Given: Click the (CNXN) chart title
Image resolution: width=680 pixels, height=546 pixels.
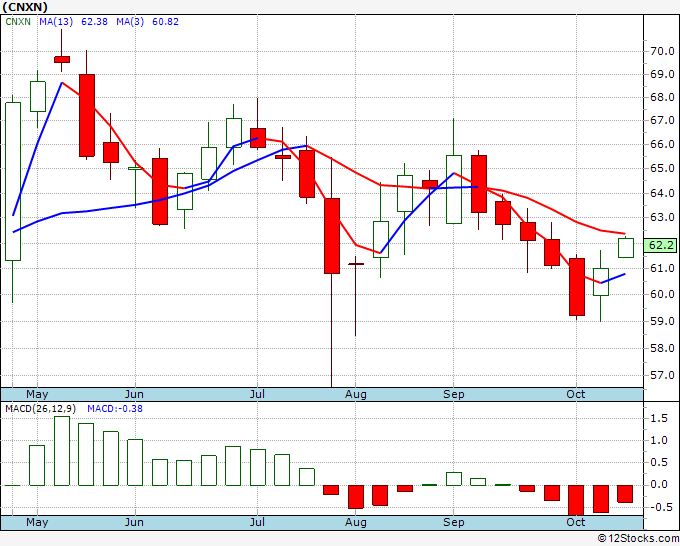Looking at the screenshot, I should [x=25, y=7].
